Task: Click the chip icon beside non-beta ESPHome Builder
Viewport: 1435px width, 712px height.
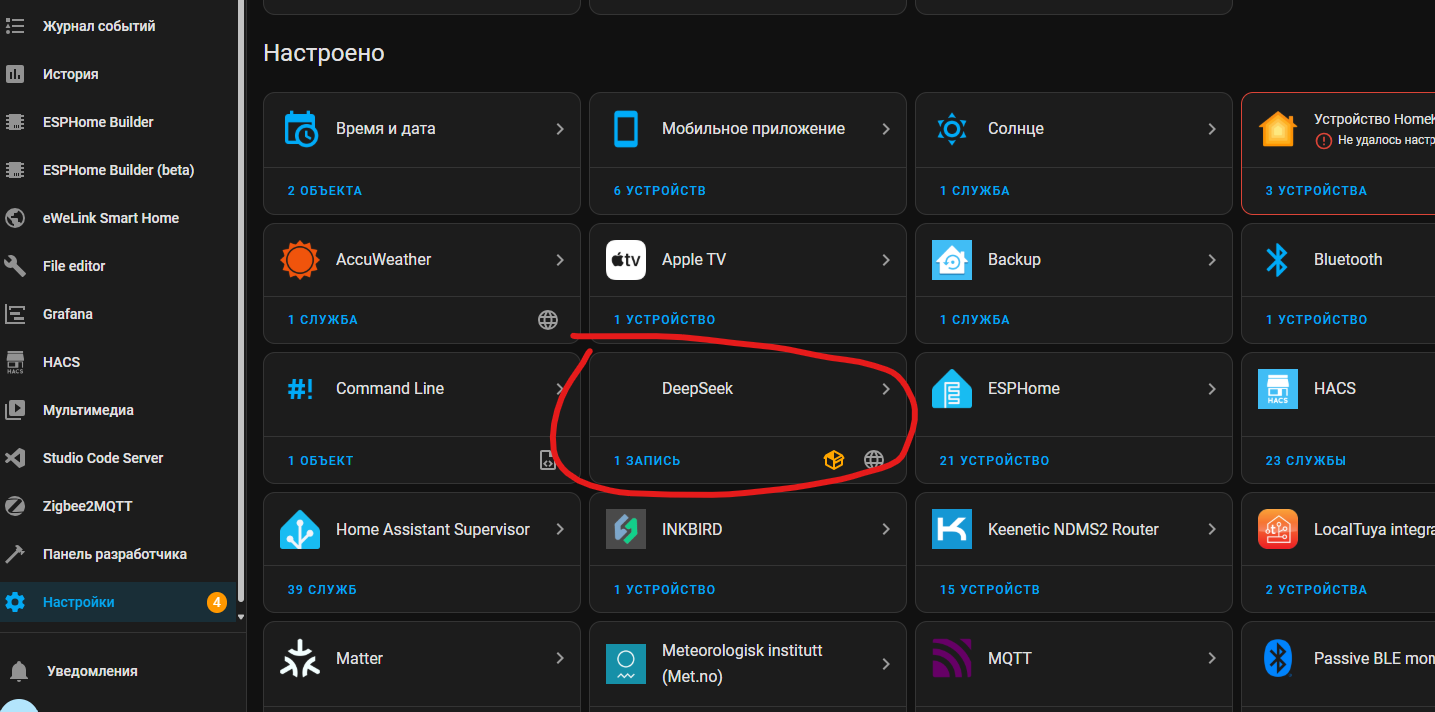Action: (x=15, y=122)
